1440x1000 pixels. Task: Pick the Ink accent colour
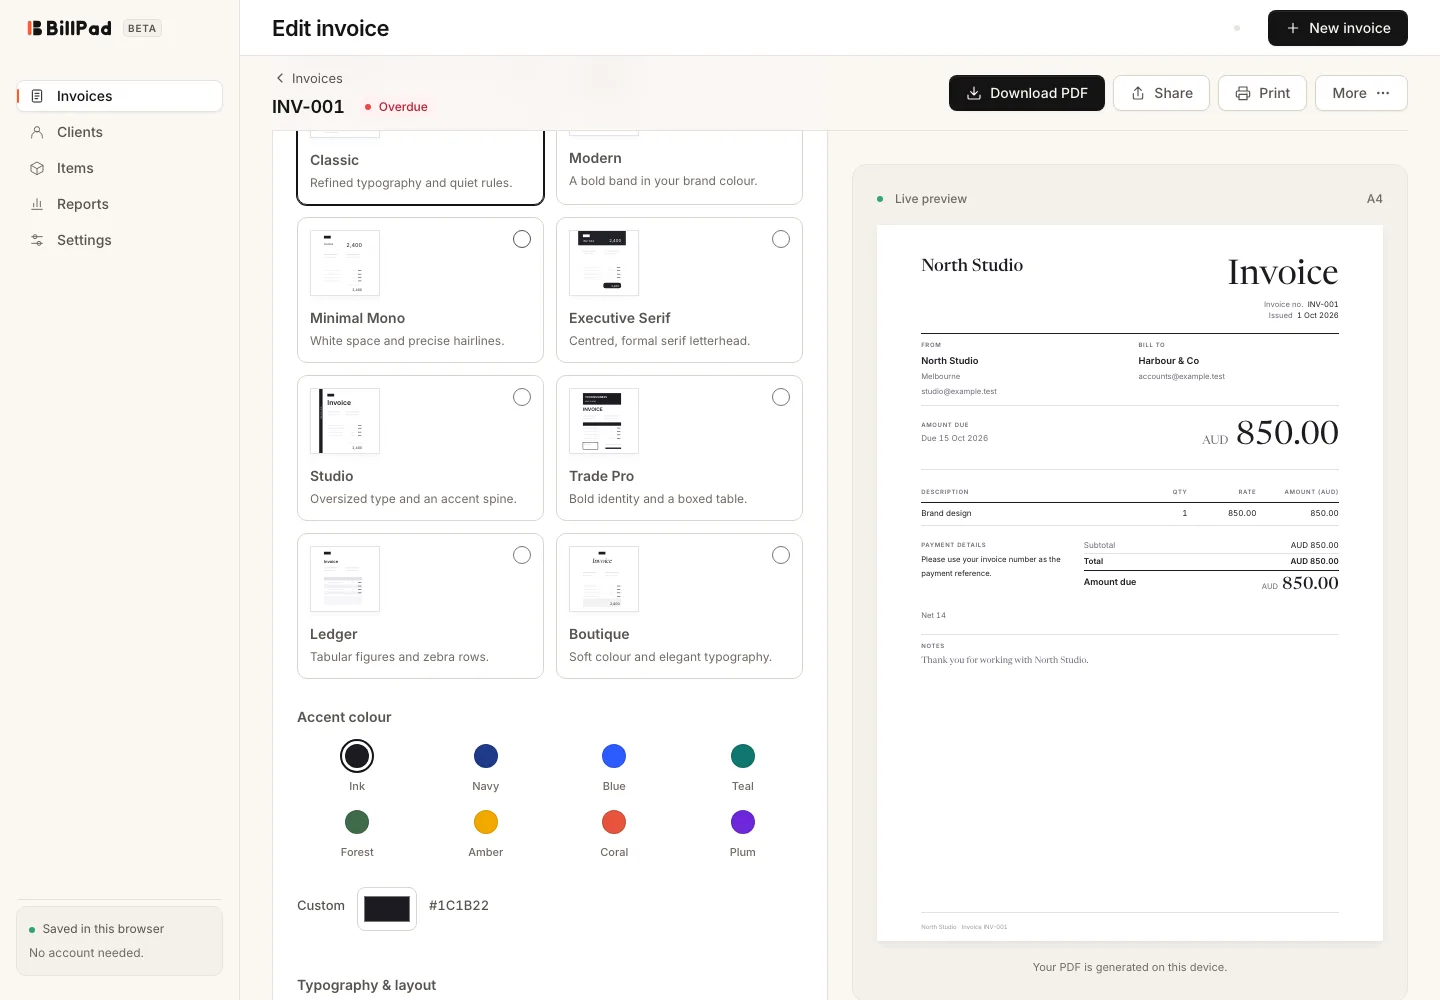(x=357, y=756)
